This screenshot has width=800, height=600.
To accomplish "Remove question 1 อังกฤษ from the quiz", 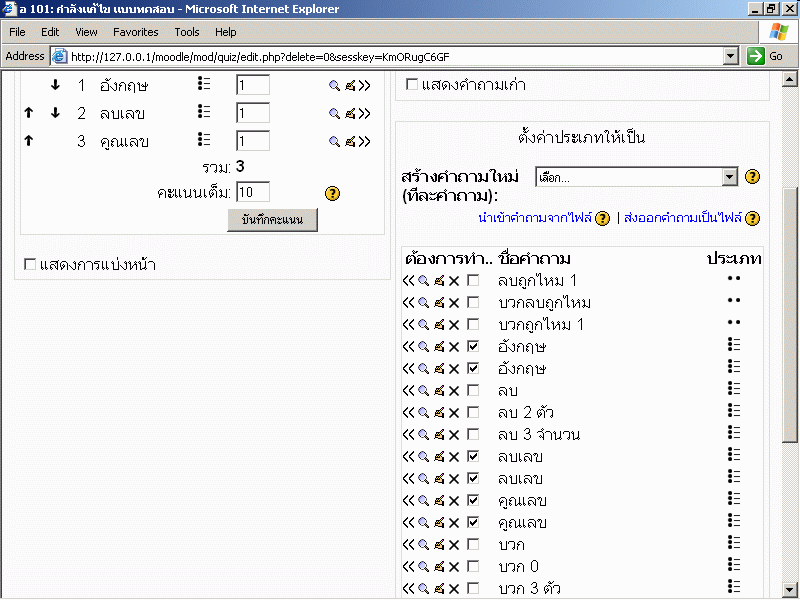I will point(365,86).
